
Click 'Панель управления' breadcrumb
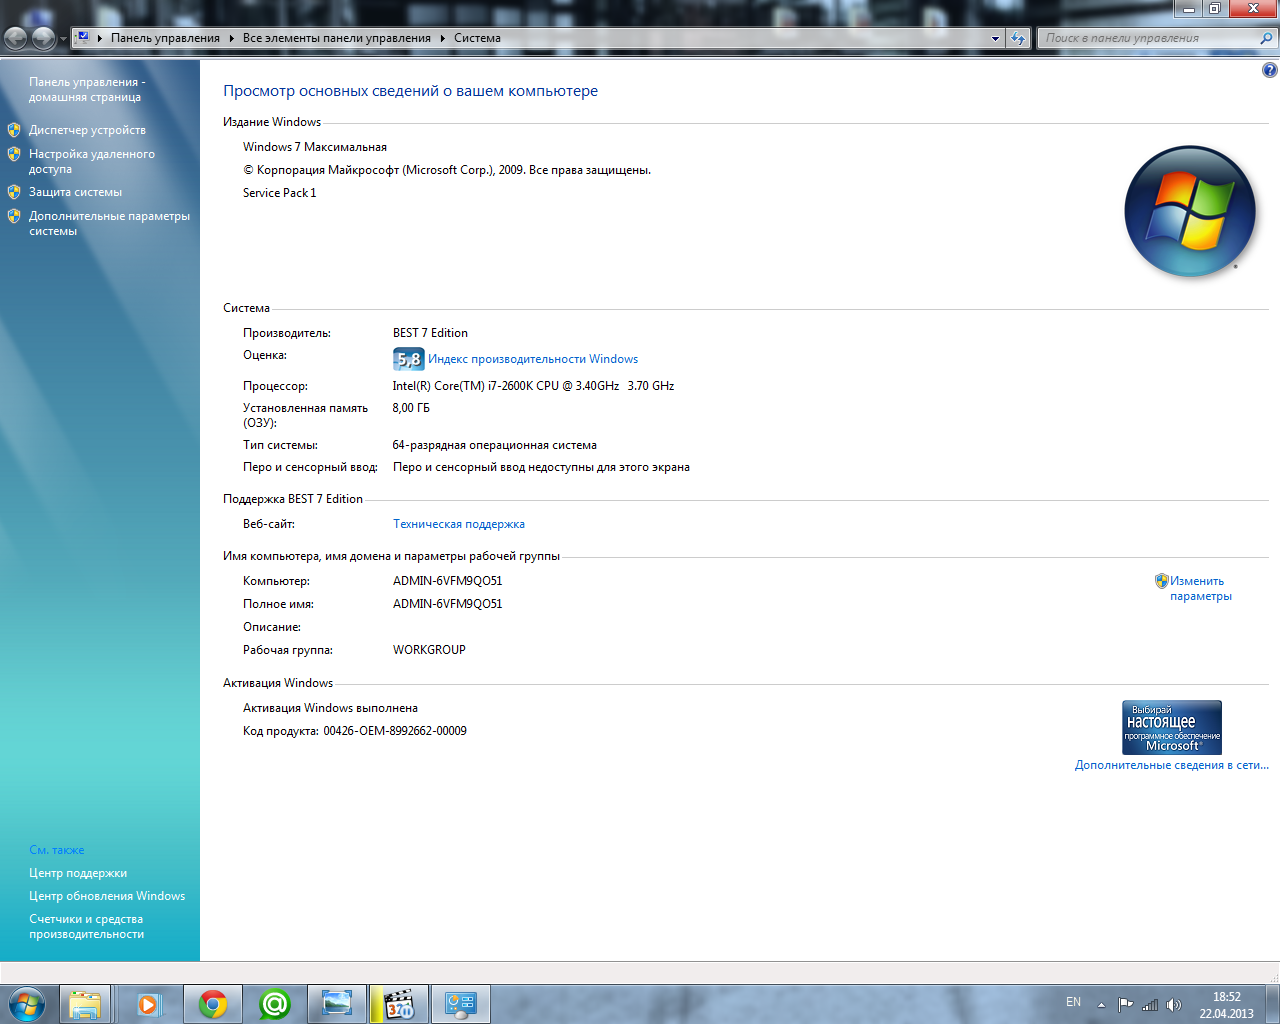[x=165, y=39]
